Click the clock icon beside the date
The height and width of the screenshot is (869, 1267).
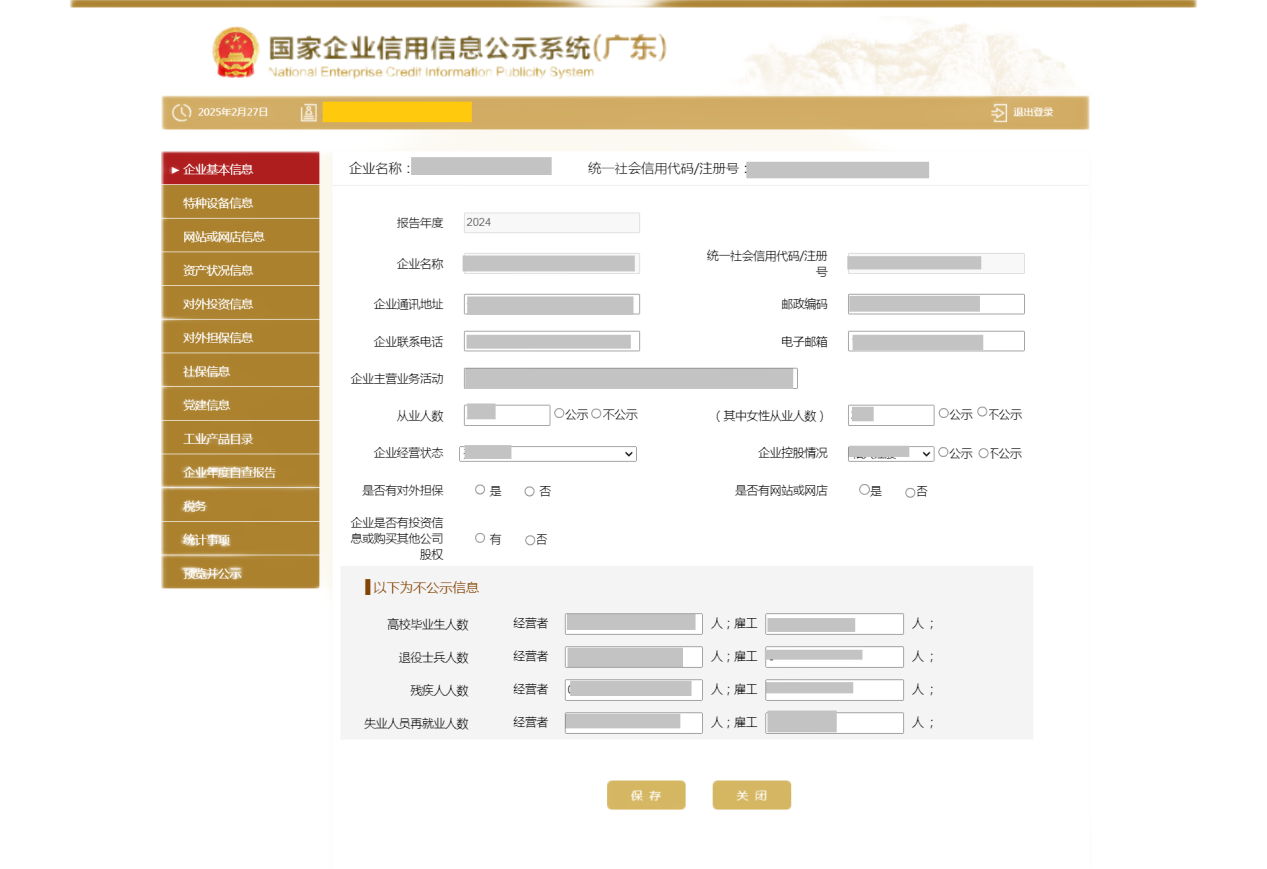click(x=181, y=112)
